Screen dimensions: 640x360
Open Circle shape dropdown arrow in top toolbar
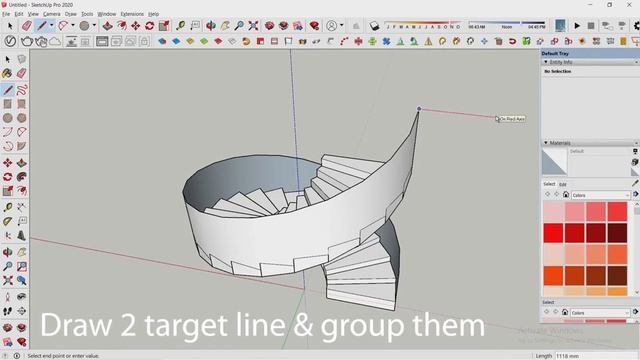[x=94, y=26]
